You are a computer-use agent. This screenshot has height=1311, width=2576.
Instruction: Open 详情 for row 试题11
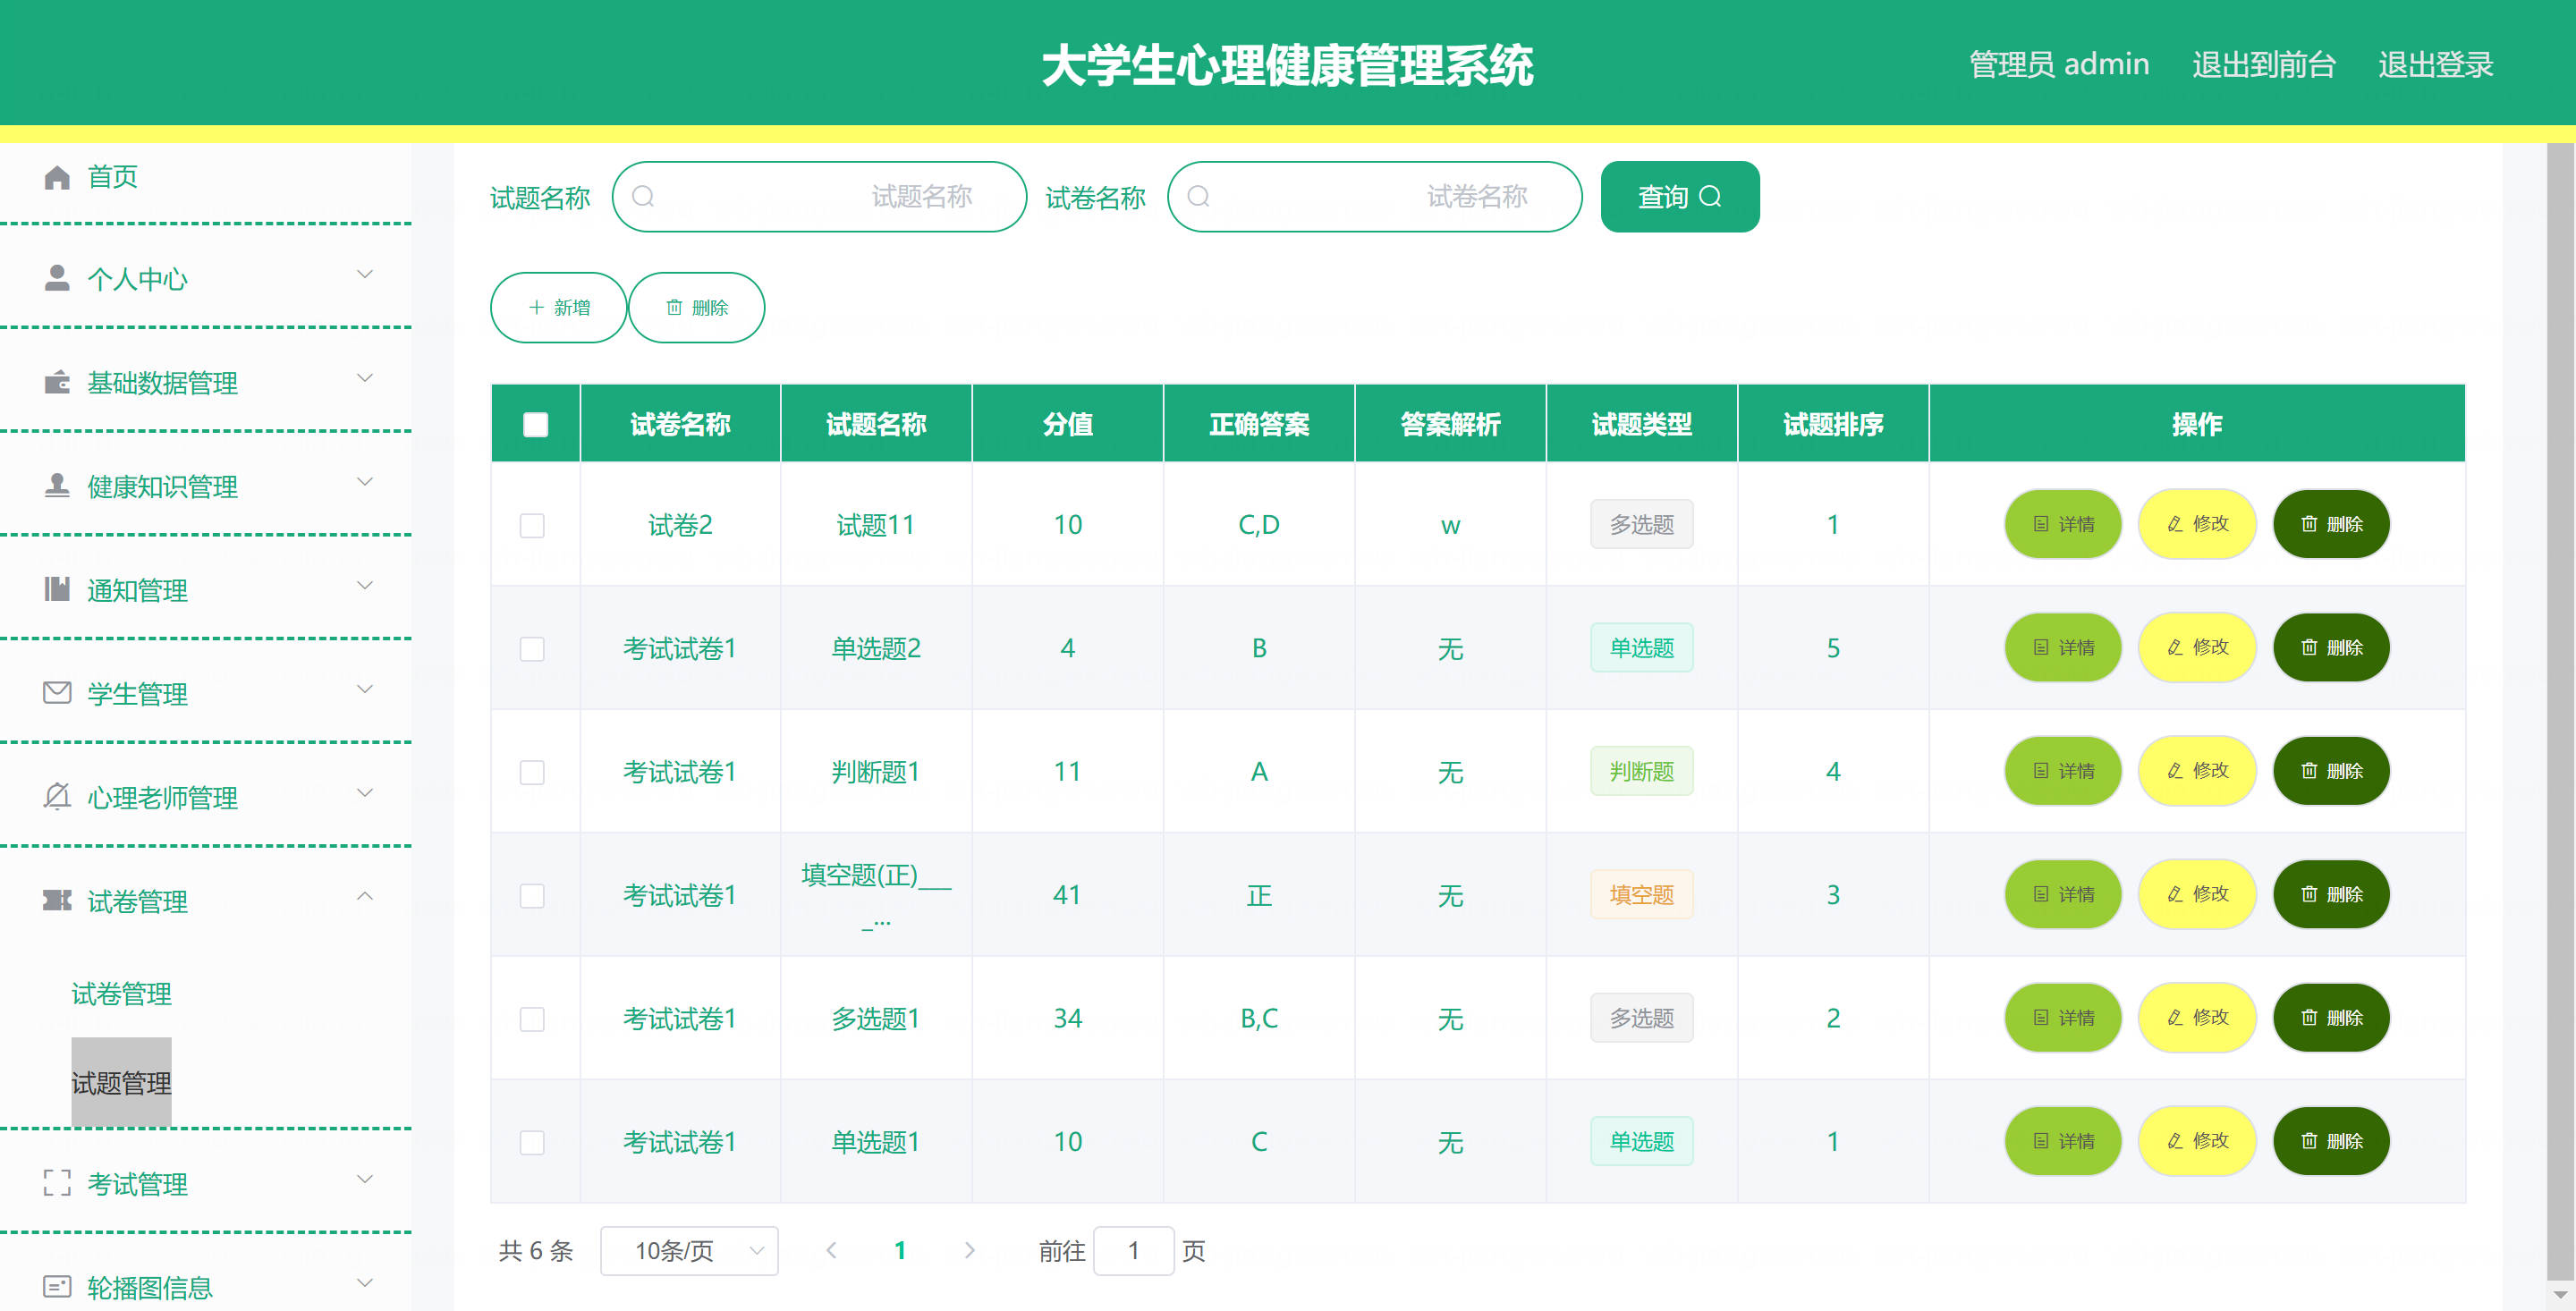pos(2063,524)
